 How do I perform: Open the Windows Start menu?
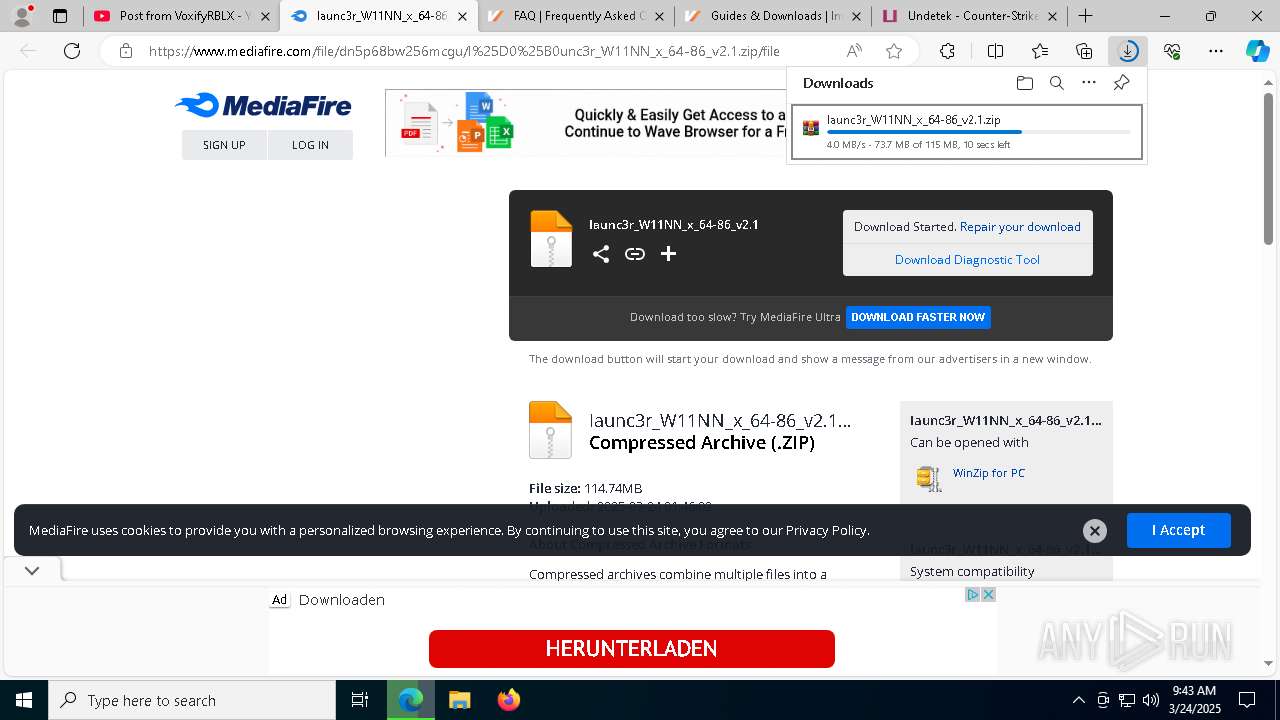[x=24, y=700]
